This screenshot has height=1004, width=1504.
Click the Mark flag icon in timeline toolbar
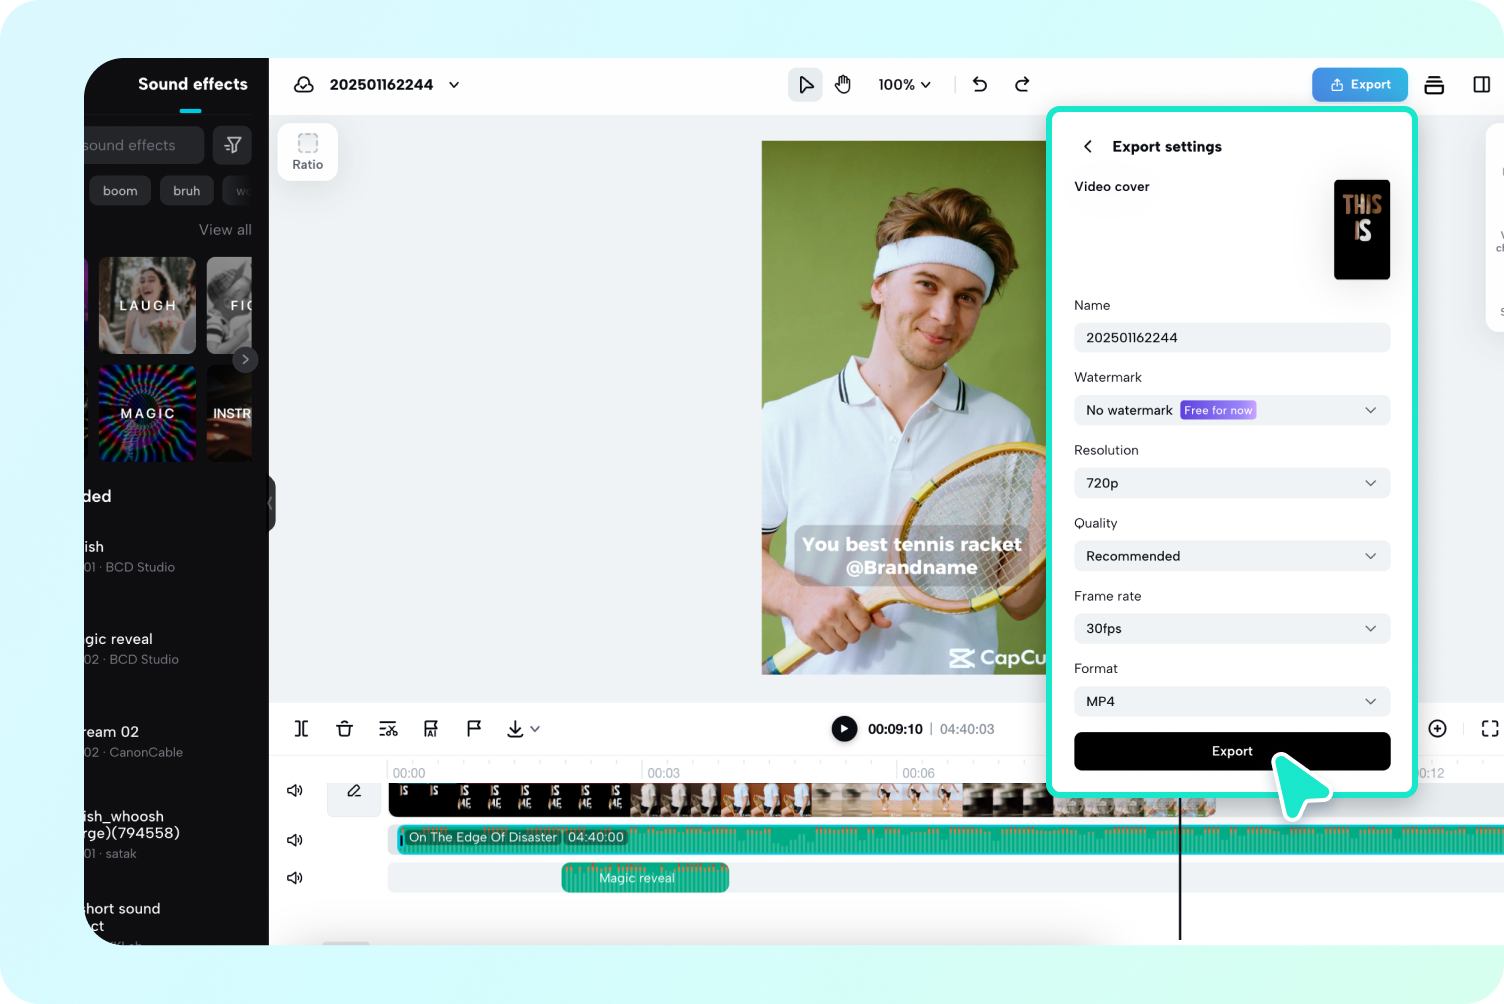click(x=473, y=728)
